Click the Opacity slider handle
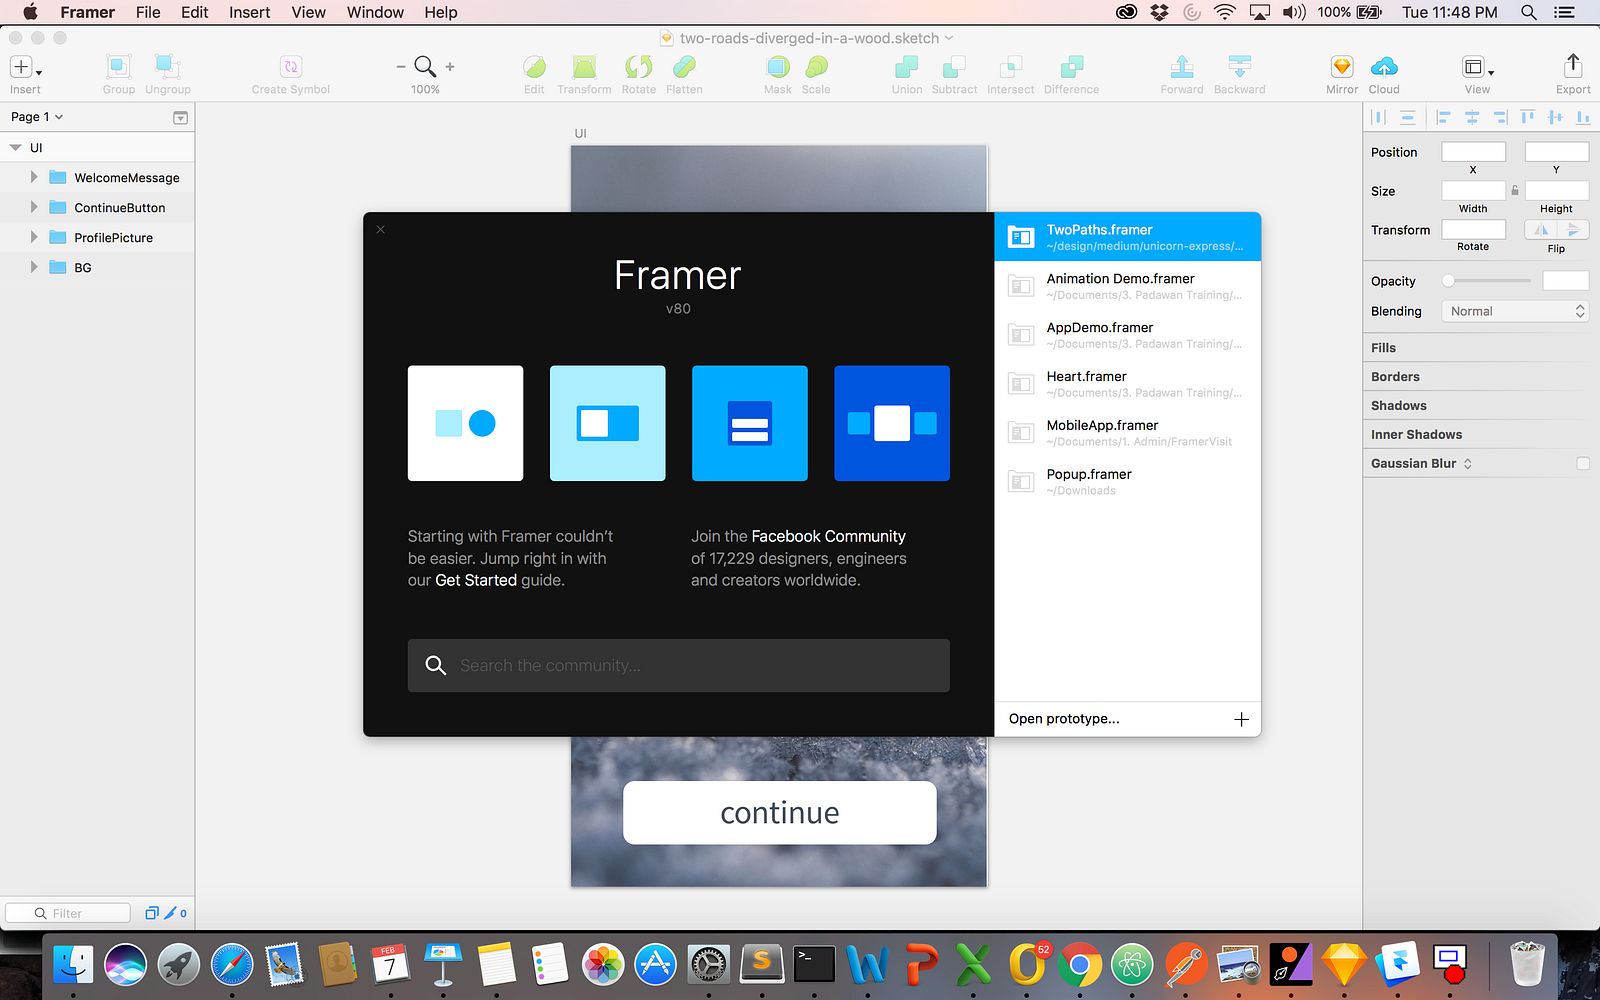Viewport: 1600px width, 1000px height. (1448, 281)
